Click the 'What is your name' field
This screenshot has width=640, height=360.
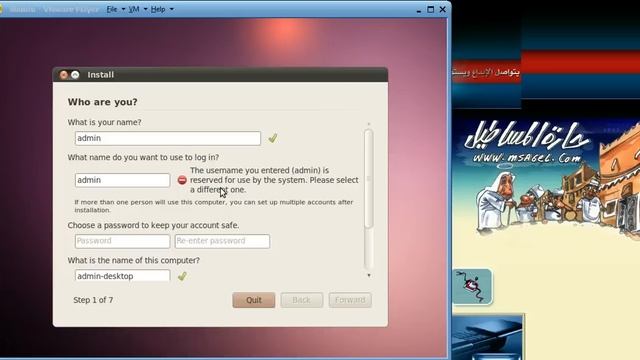point(168,138)
